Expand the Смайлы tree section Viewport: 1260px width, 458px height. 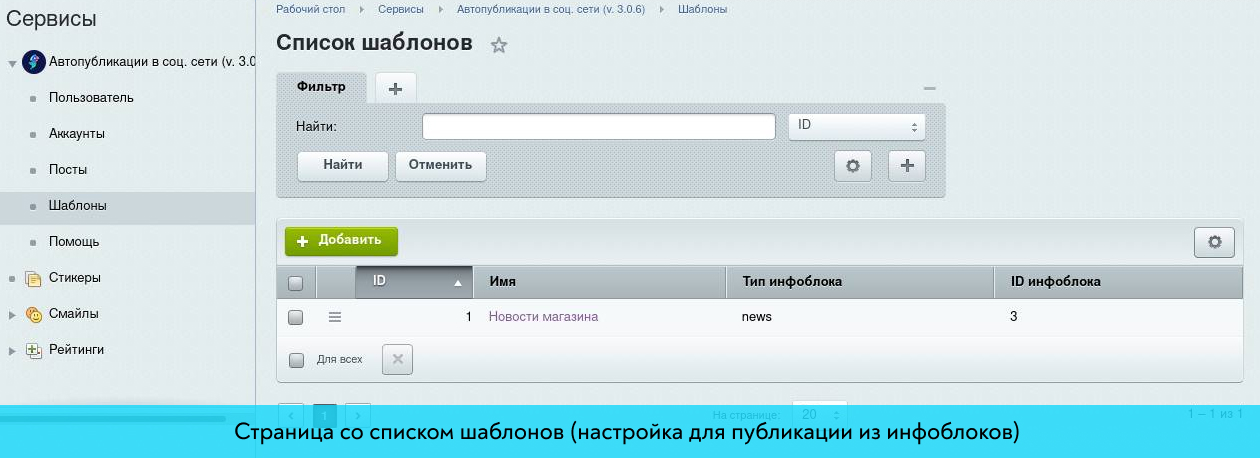click(x=12, y=314)
